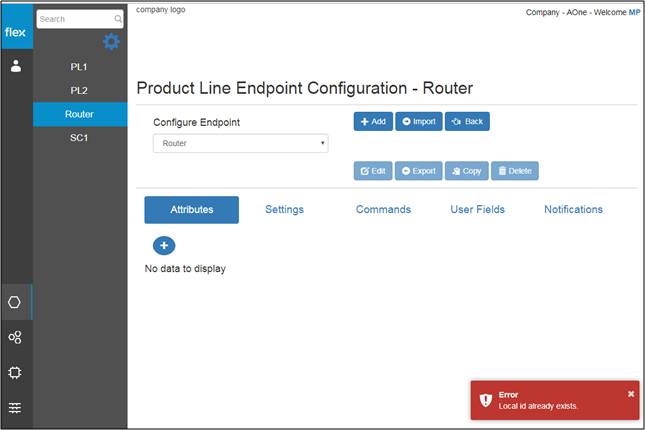Dismiss the Local id error notification
Viewport: 645px width, 430px height.
click(631, 394)
